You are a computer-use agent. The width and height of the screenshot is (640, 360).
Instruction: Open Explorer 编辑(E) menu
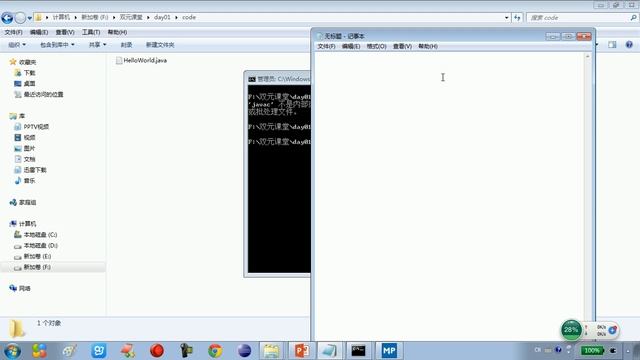coord(39,32)
